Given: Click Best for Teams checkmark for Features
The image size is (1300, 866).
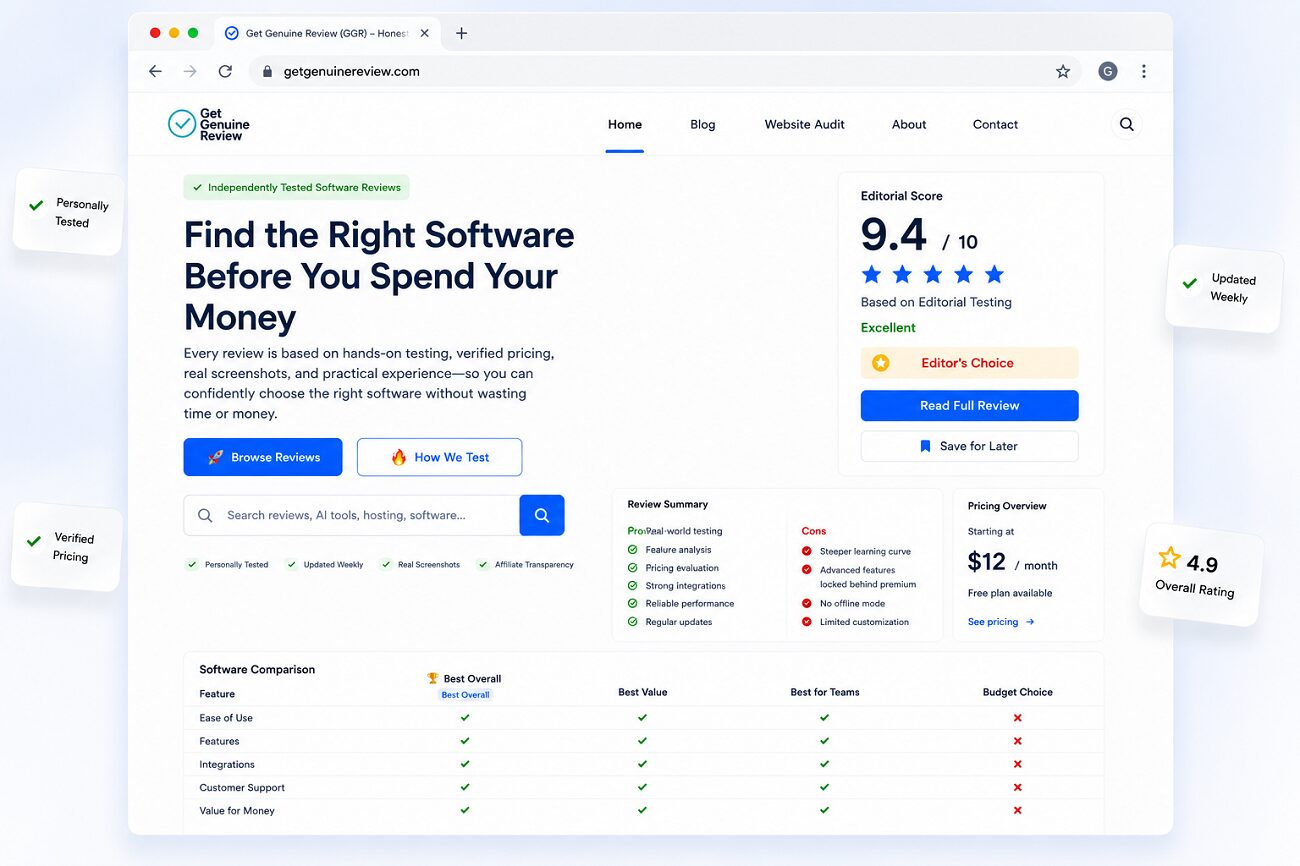Looking at the screenshot, I should 824,741.
